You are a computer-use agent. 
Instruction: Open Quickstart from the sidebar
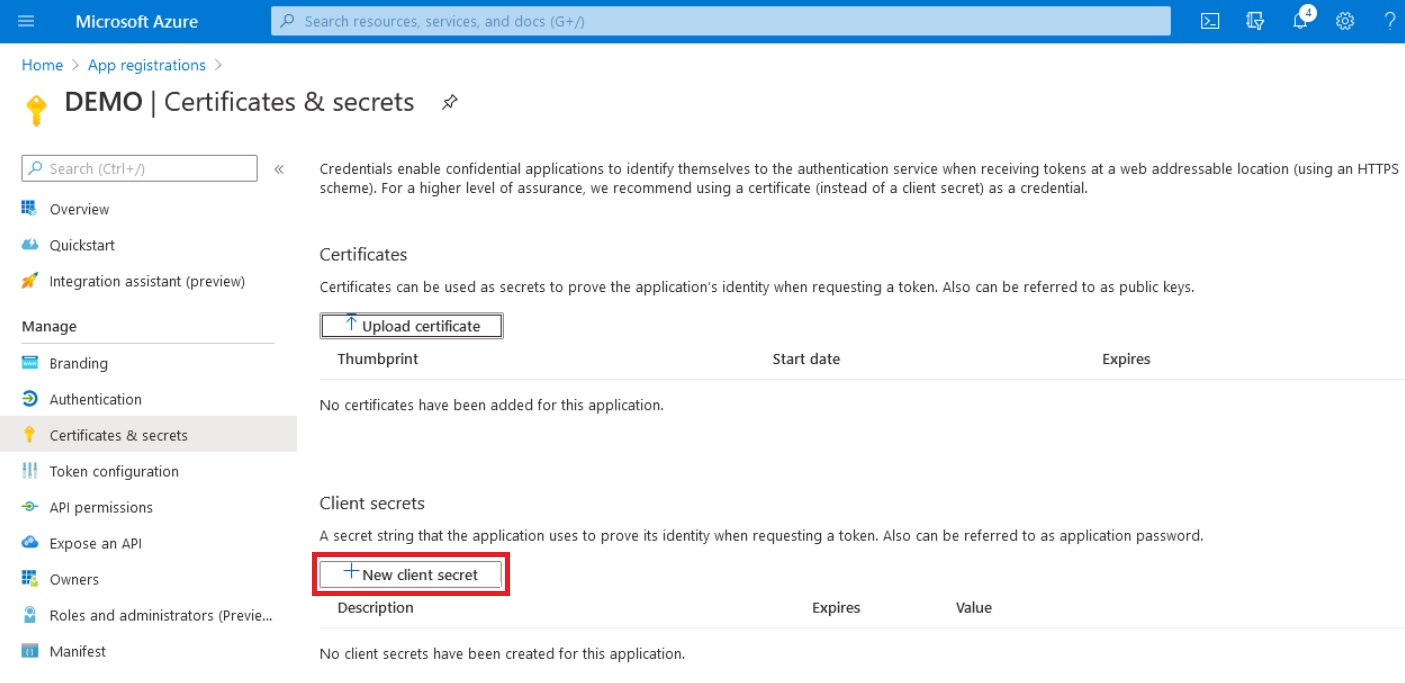(x=83, y=245)
